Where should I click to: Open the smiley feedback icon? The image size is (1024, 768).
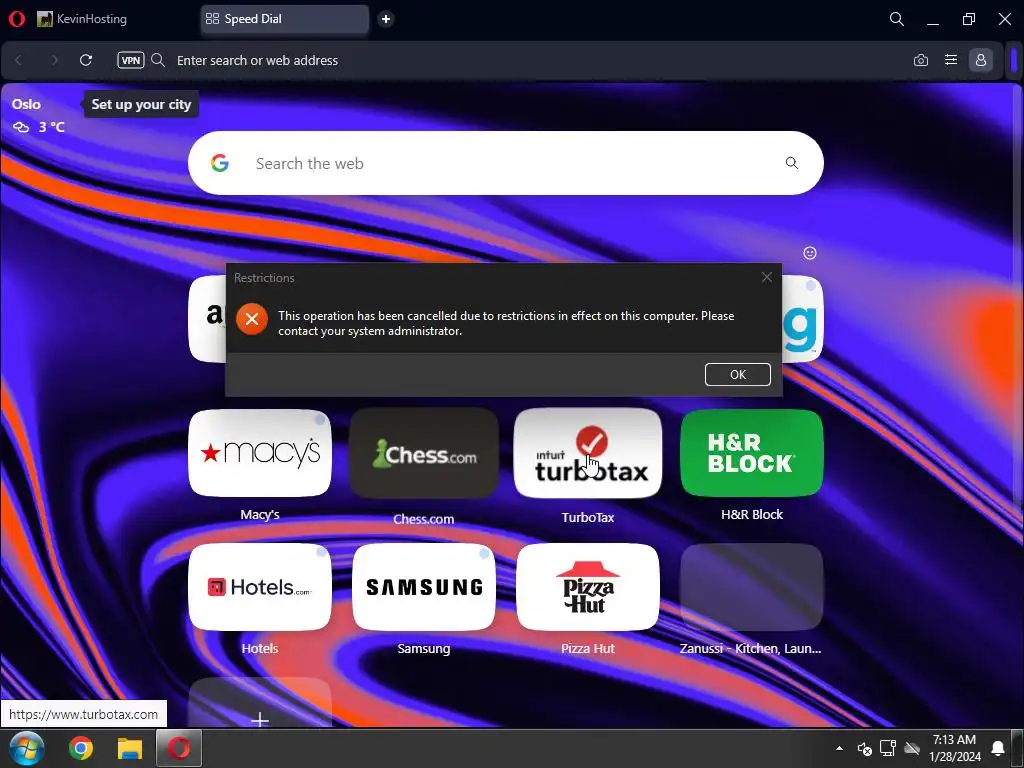[x=810, y=253]
